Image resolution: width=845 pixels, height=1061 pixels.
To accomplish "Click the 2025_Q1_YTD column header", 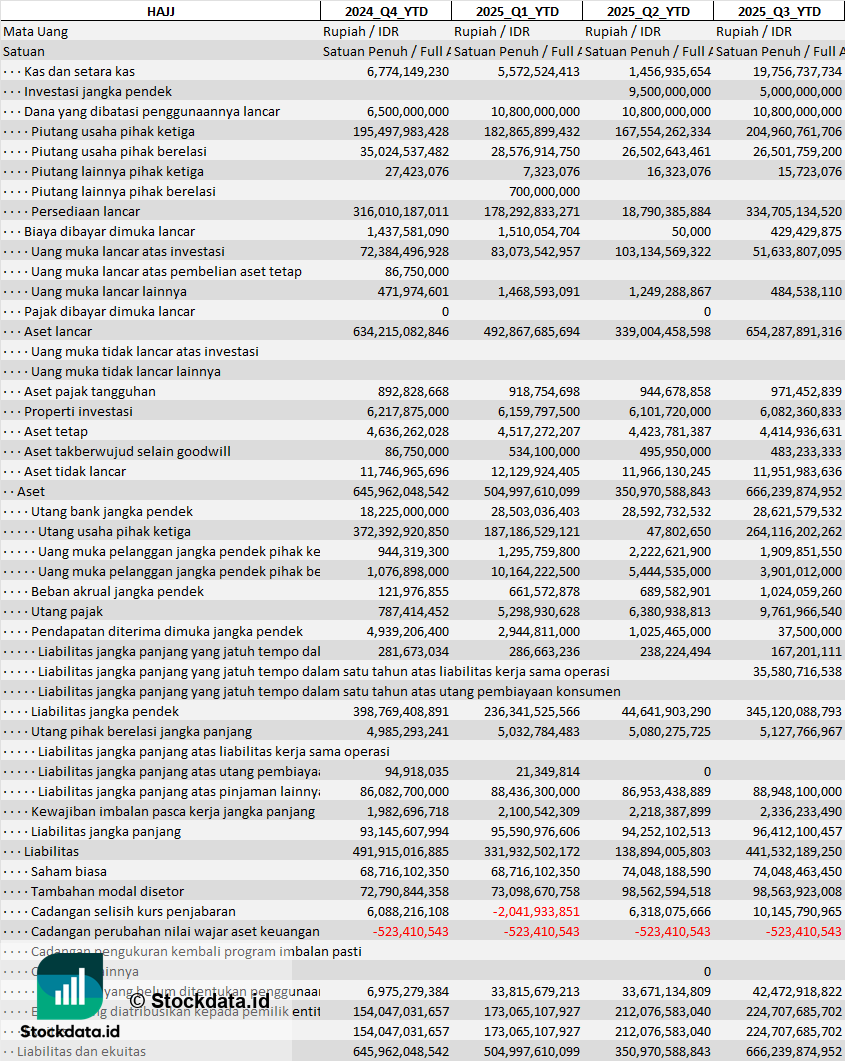I will point(516,11).
